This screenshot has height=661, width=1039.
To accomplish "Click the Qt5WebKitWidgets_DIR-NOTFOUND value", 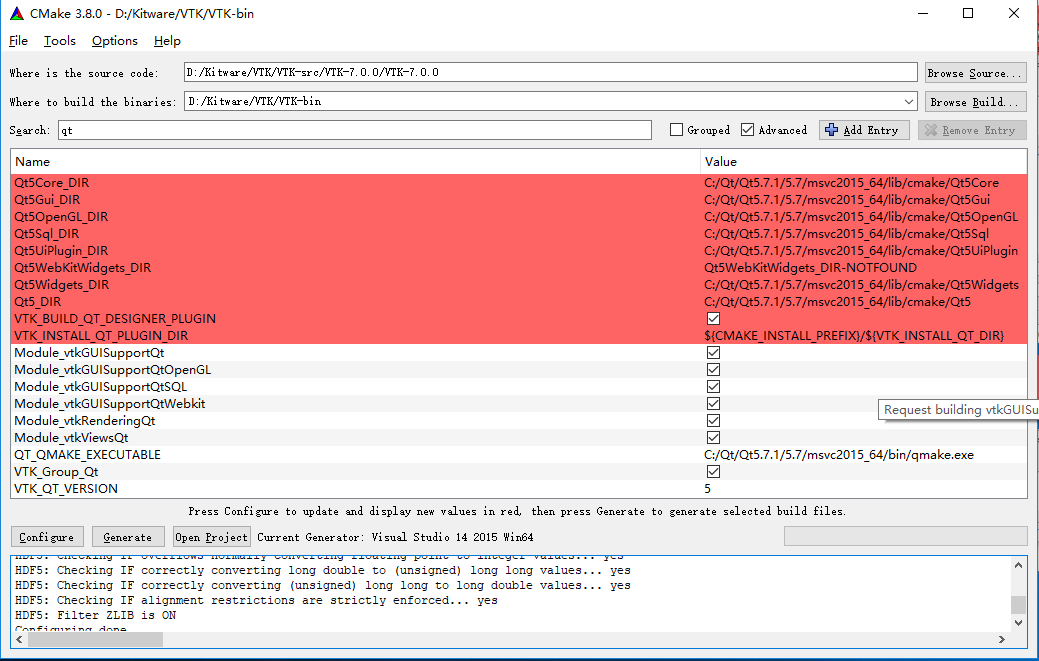I will click(810, 268).
